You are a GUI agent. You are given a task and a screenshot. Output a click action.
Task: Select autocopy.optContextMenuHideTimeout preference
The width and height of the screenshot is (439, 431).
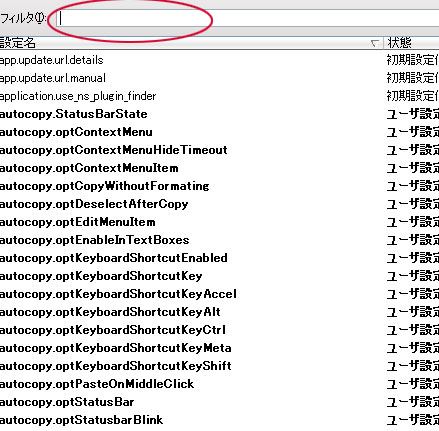coord(114,150)
